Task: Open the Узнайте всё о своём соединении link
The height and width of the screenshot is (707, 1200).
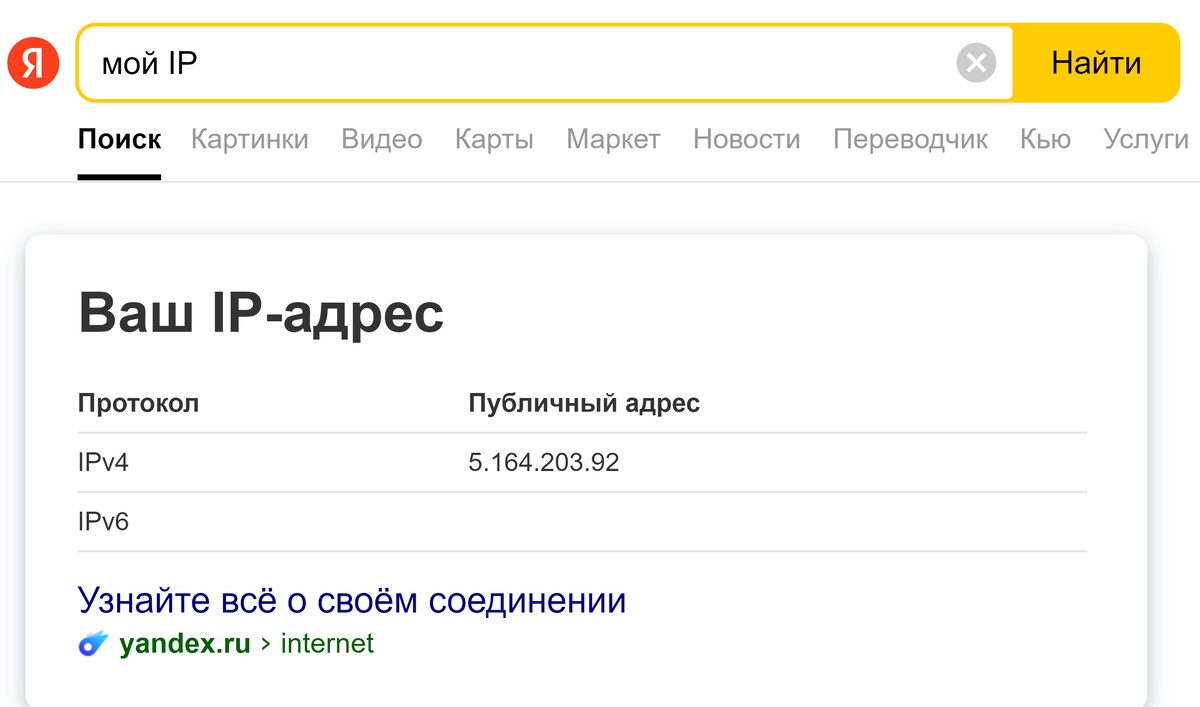Action: tap(350, 600)
